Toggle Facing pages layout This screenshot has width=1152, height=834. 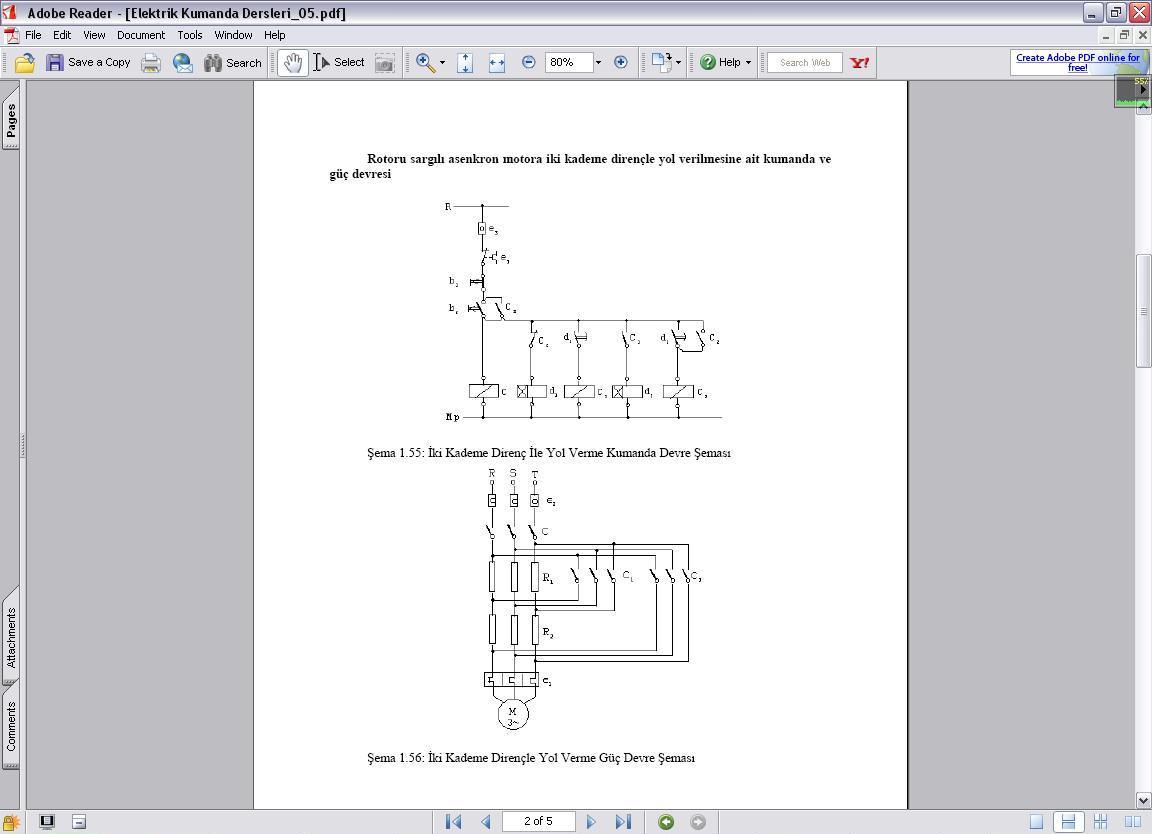[1133, 822]
